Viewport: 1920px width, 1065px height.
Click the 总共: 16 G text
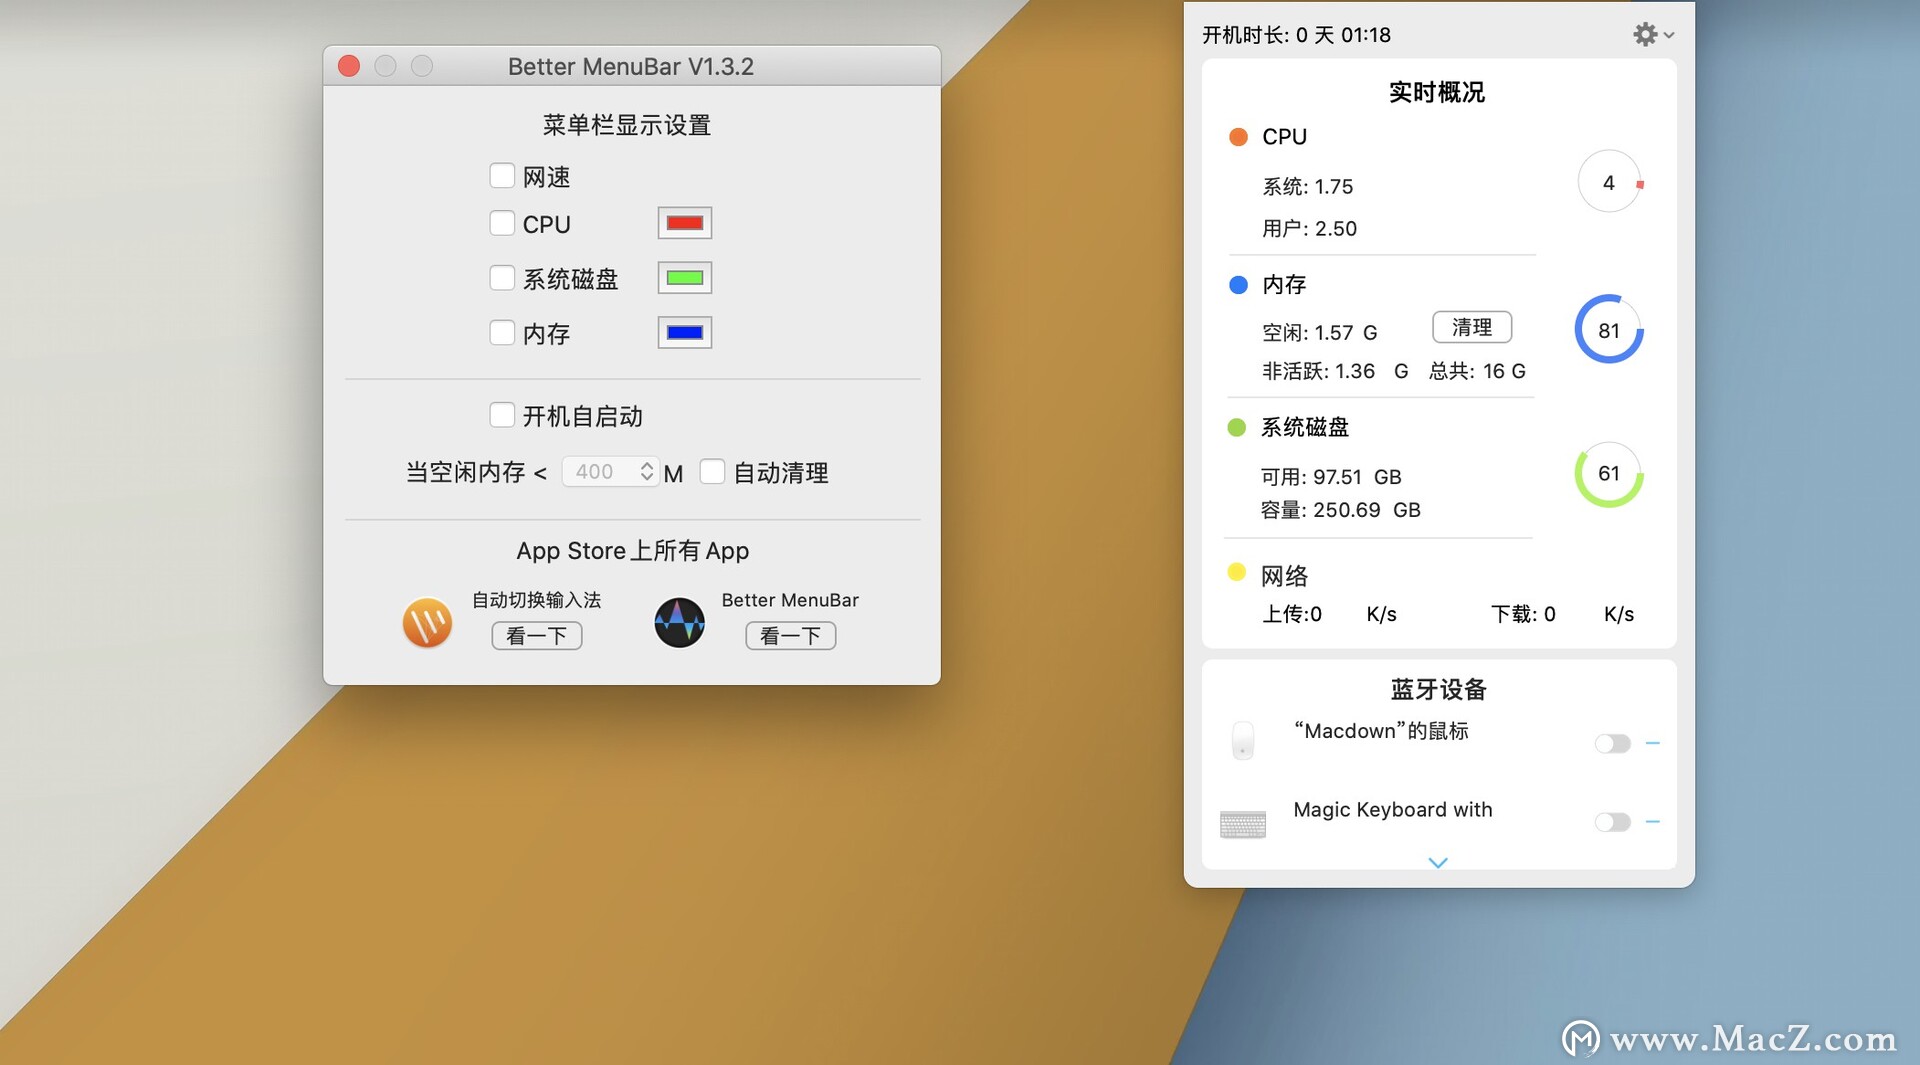tap(1477, 372)
